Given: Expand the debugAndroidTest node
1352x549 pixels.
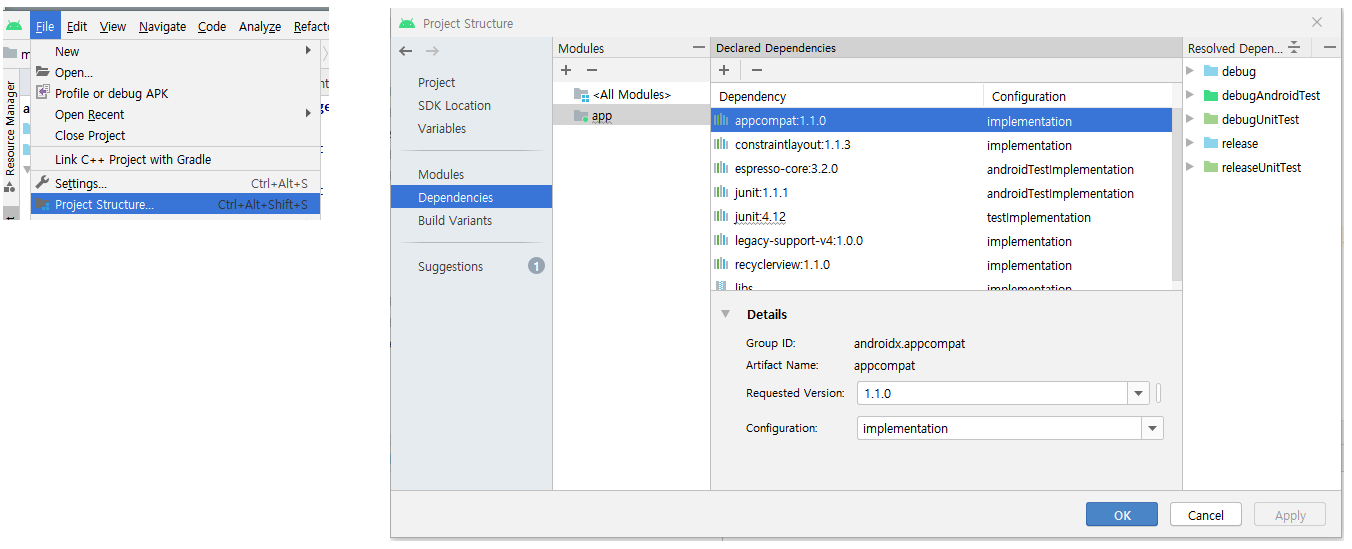Looking at the screenshot, I should coord(1190,95).
